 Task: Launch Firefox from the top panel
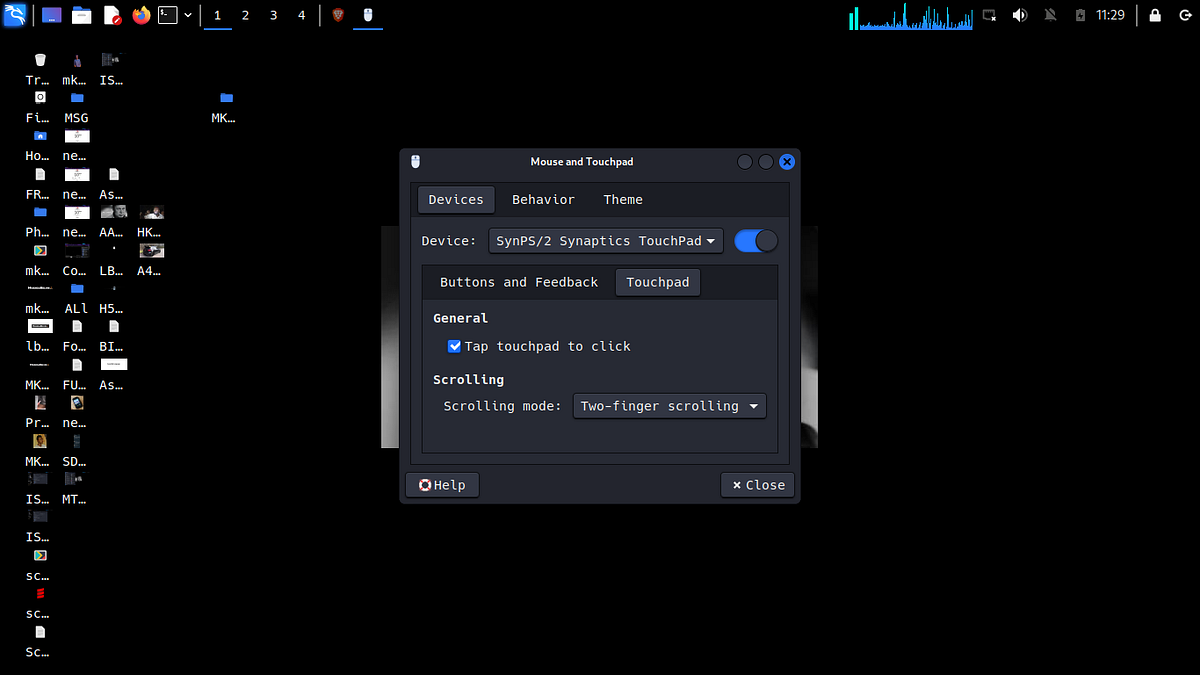tap(140, 15)
